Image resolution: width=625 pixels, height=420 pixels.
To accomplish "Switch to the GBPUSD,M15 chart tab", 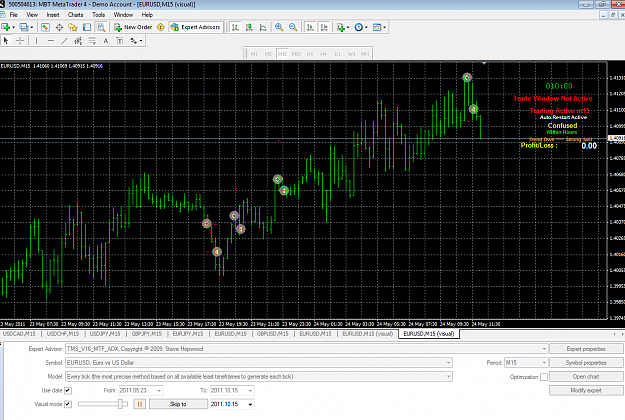I will tap(273, 334).
